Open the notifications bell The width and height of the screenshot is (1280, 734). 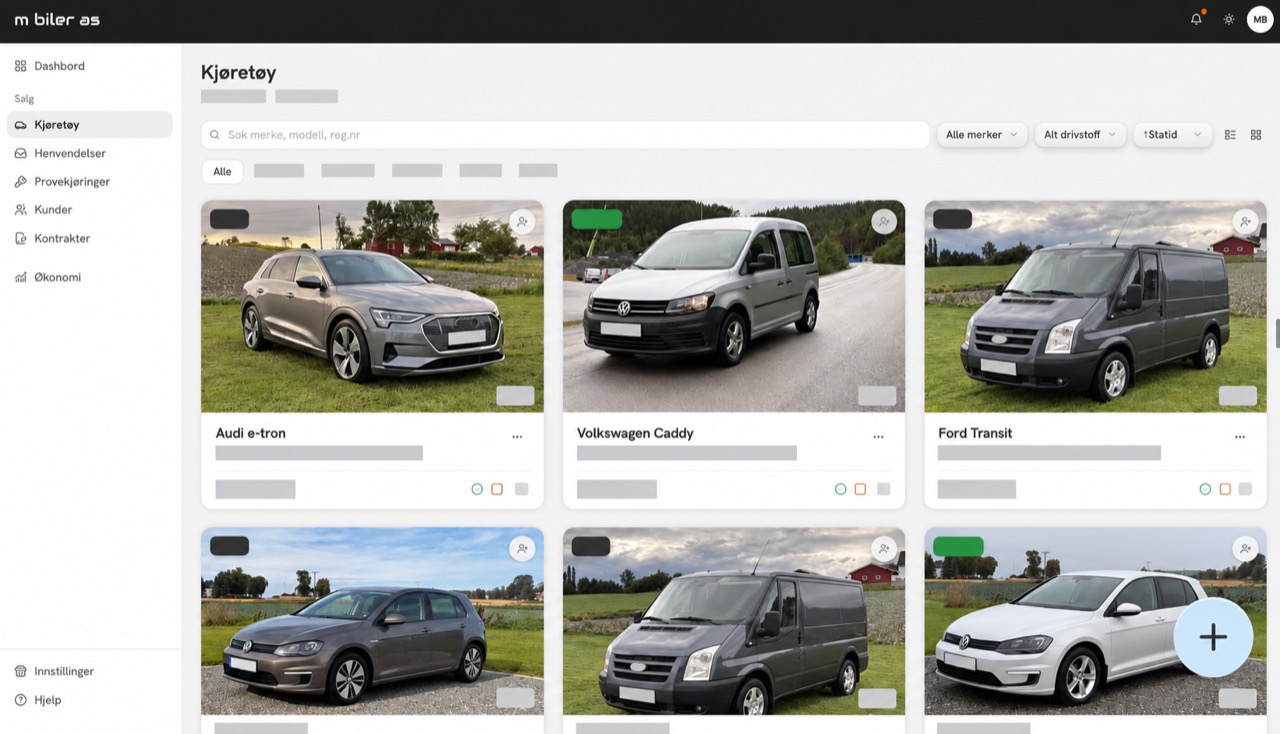(x=1196, y=19)
